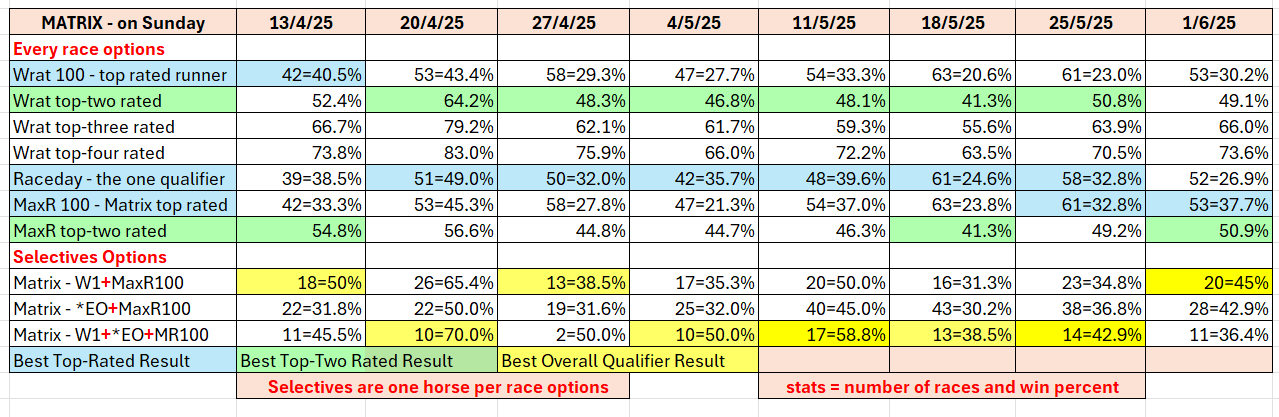The image size is (1279, 417).
Task: Select the cell showing 26=65.4%
Action: tap(432, 283)
